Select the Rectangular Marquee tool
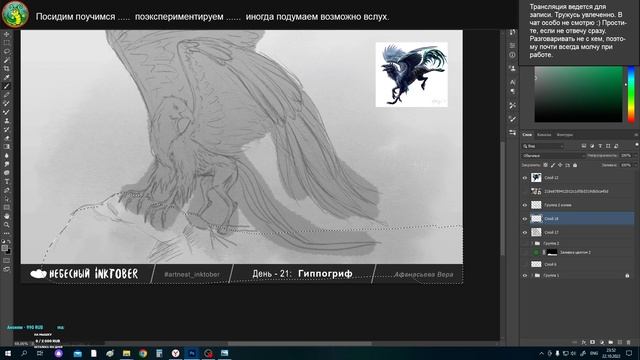The height and width of the screenshot is (360, 640). click(x=7, y=43)
